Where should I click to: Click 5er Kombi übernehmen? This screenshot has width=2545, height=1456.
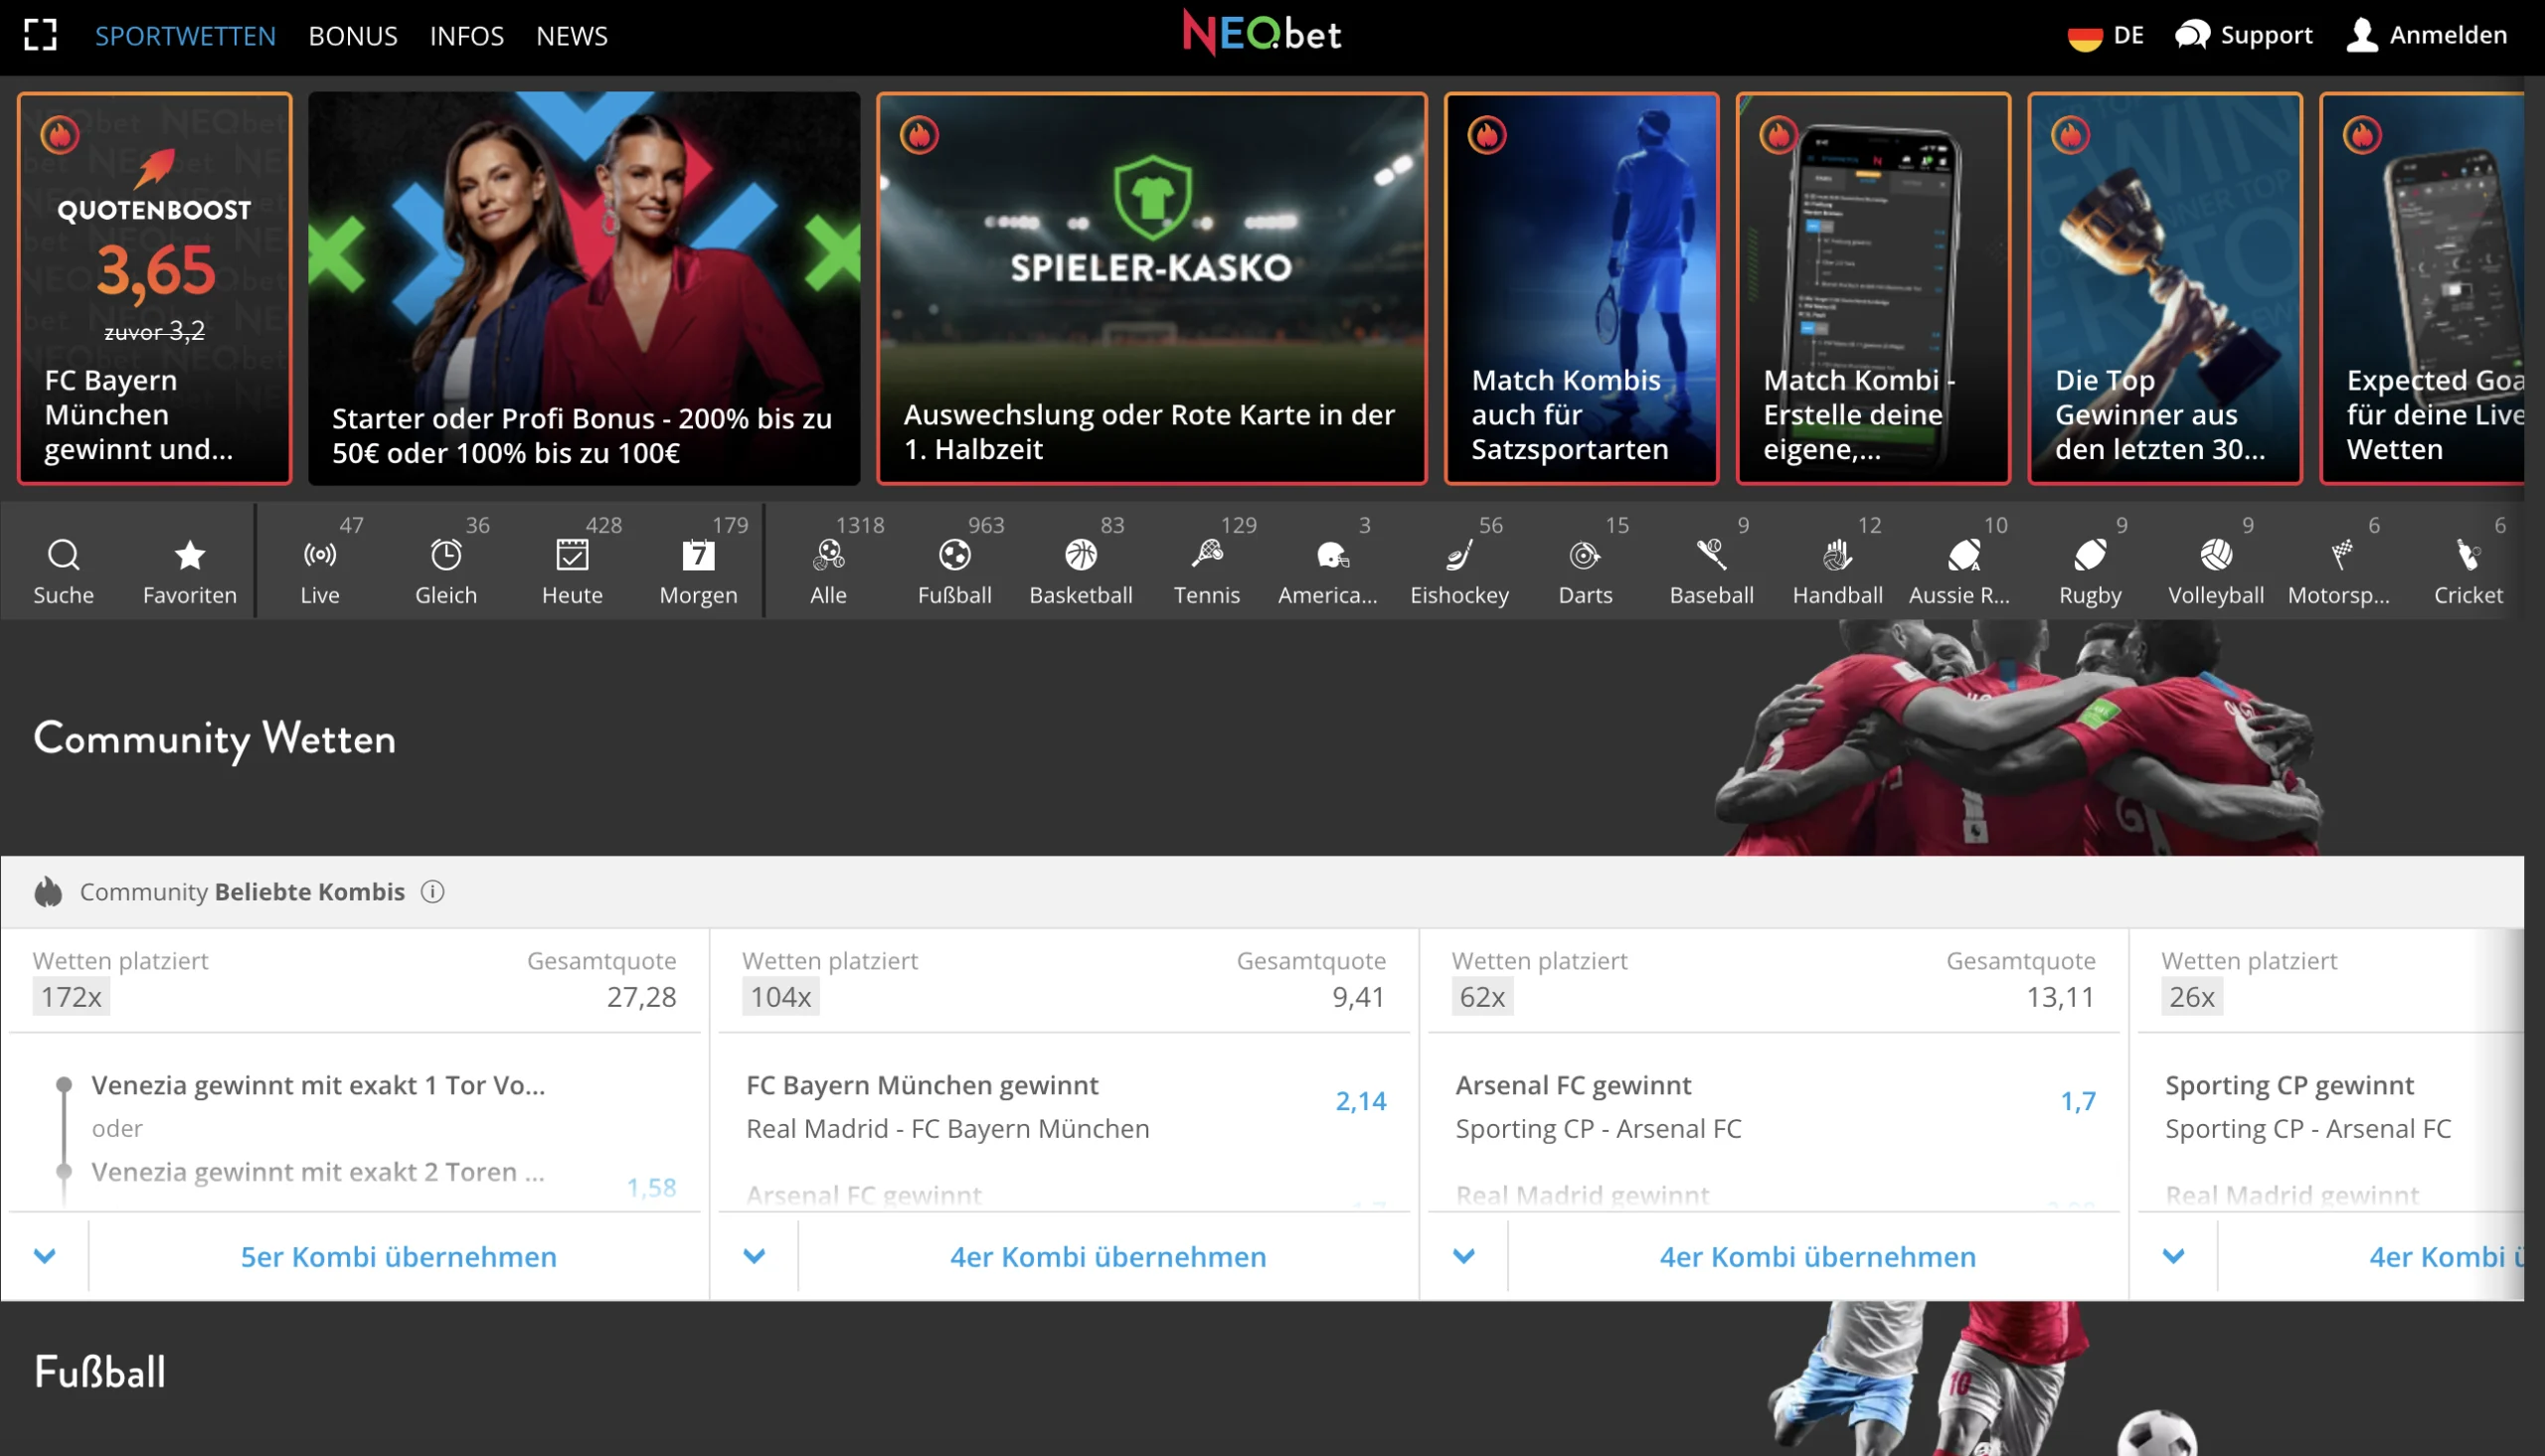coord(398,1256)
